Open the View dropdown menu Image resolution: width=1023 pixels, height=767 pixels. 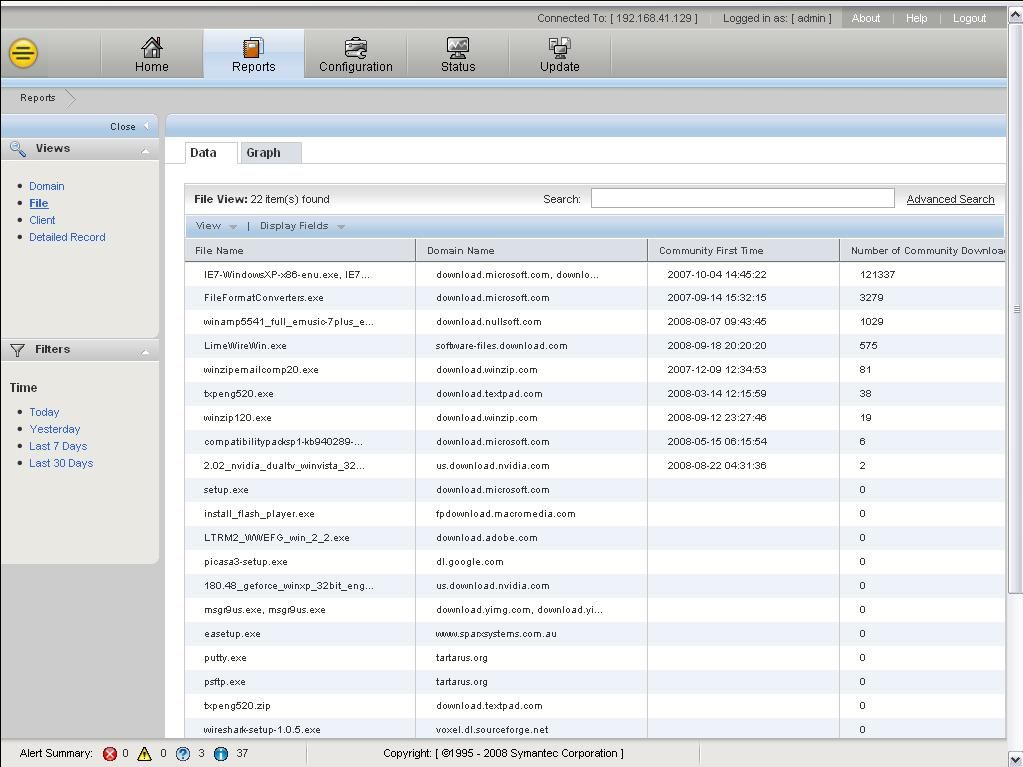[216, 226]
